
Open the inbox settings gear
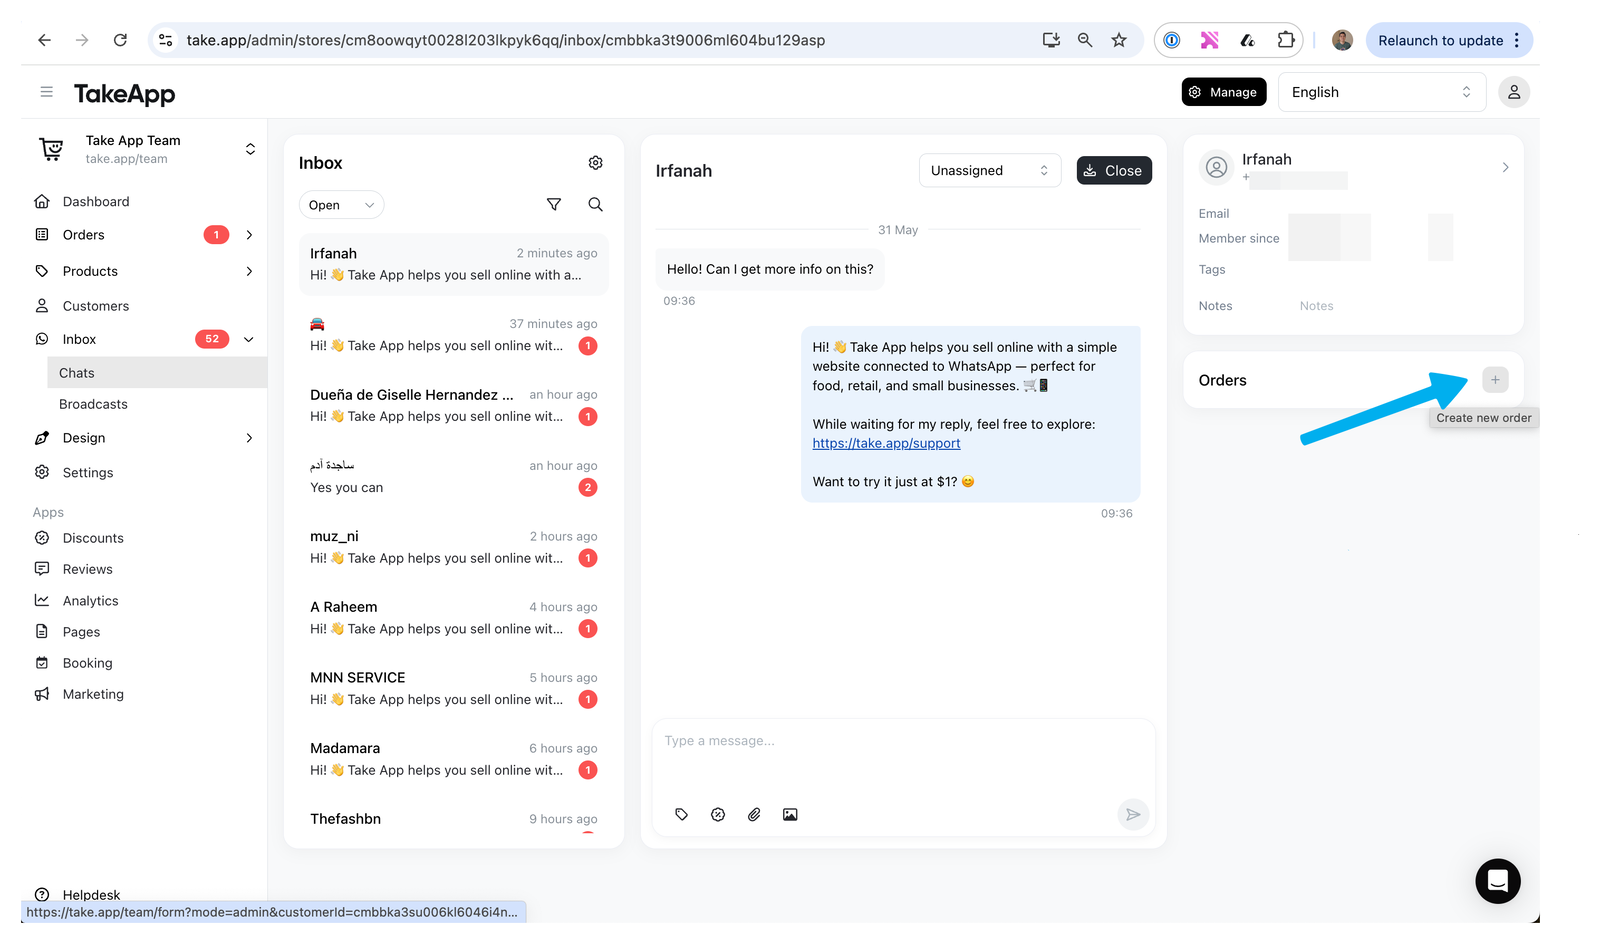click(x=595, y=163)
